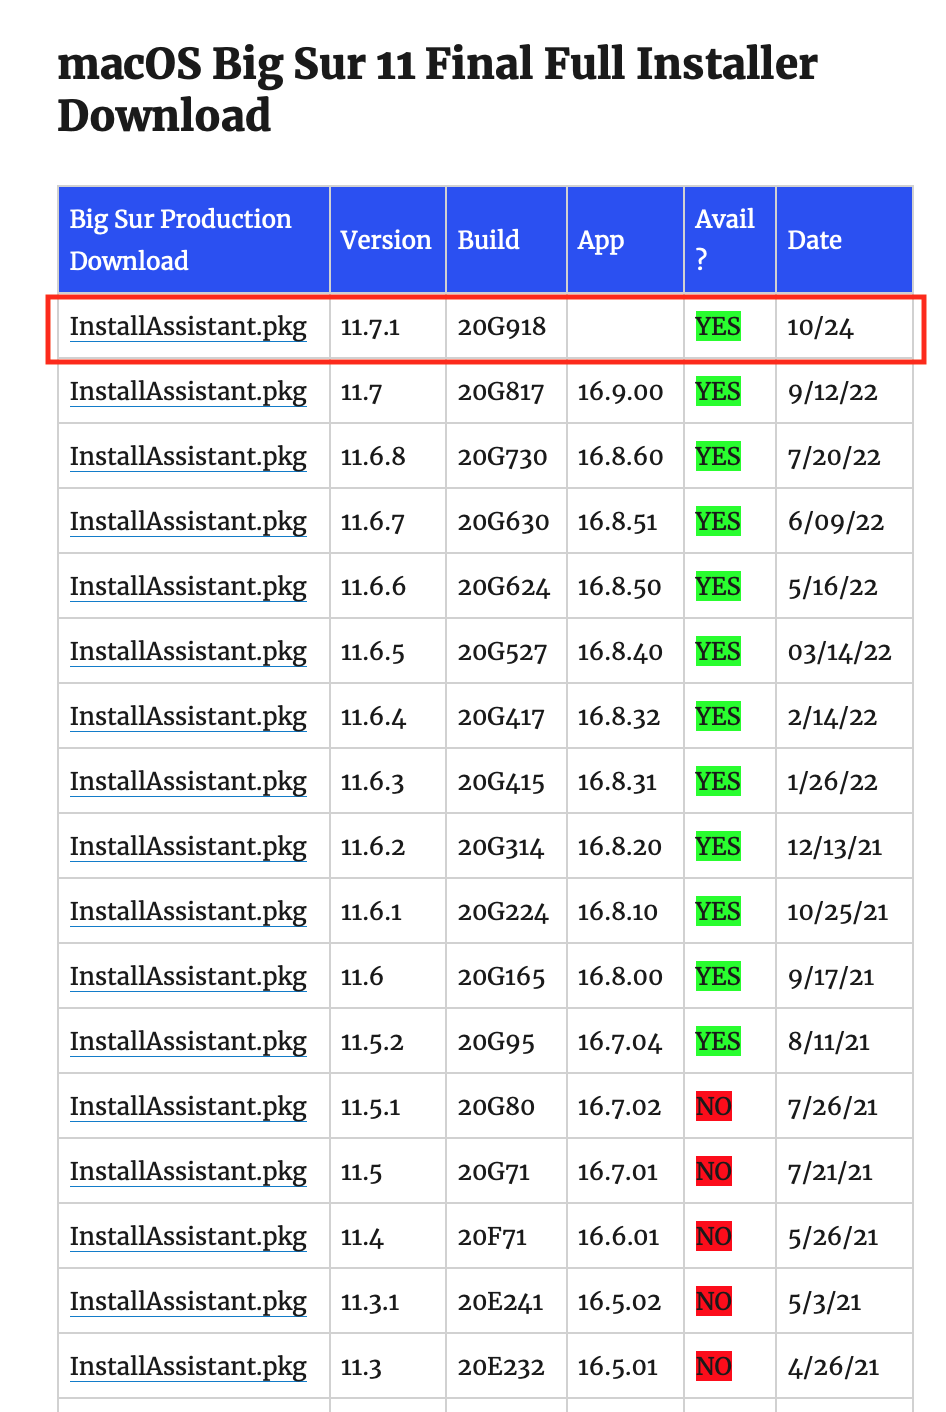Click the NO badge in 11.5 row
This screenshot has width=946, height=1412.
(x=714, y=1172)
